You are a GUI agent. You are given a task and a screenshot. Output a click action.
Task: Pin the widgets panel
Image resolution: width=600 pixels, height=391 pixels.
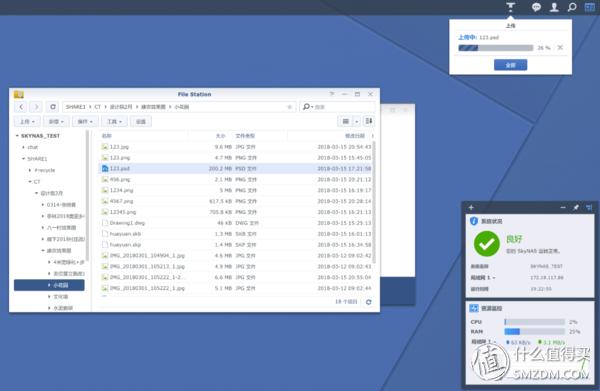point(576,207)
